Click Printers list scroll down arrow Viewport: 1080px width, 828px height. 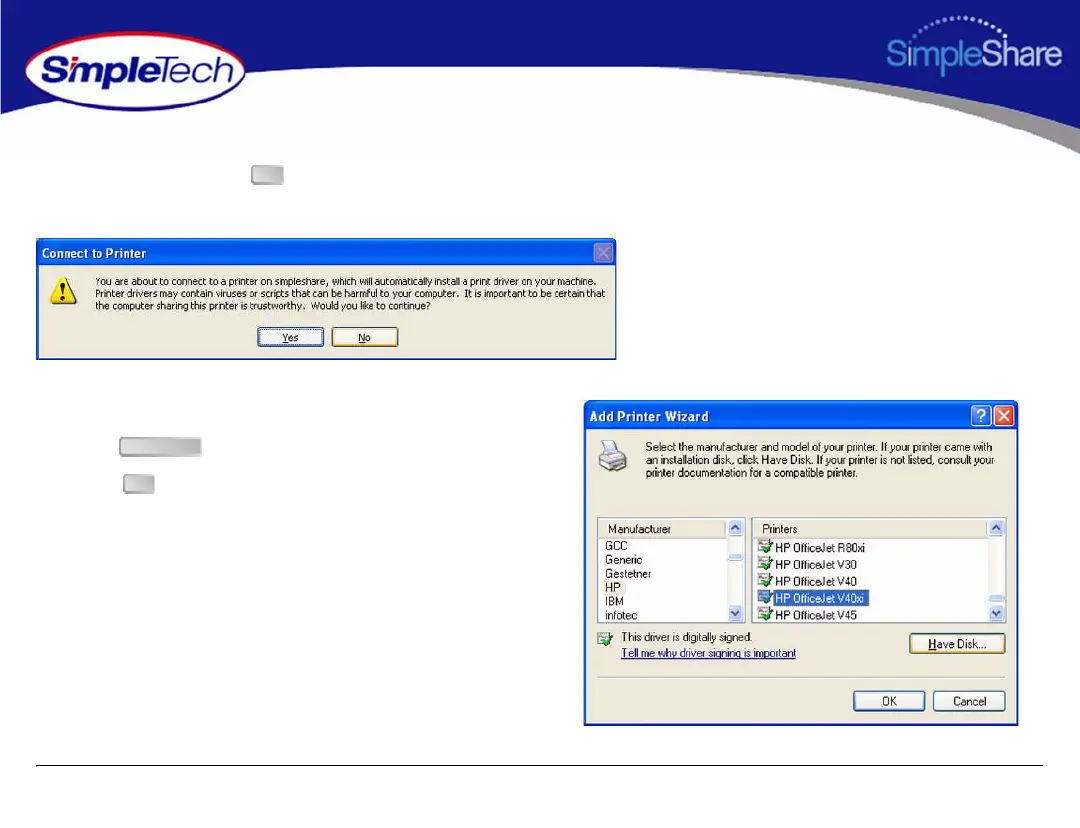click(996, 612)
